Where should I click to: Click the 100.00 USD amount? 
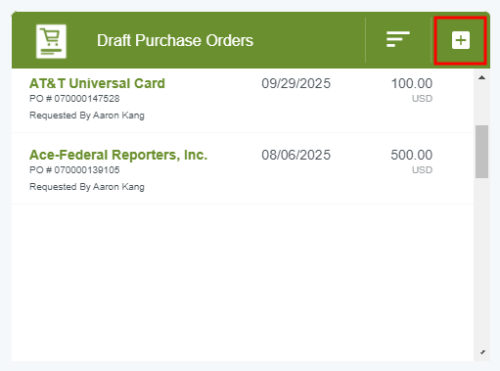click(412, 89)
